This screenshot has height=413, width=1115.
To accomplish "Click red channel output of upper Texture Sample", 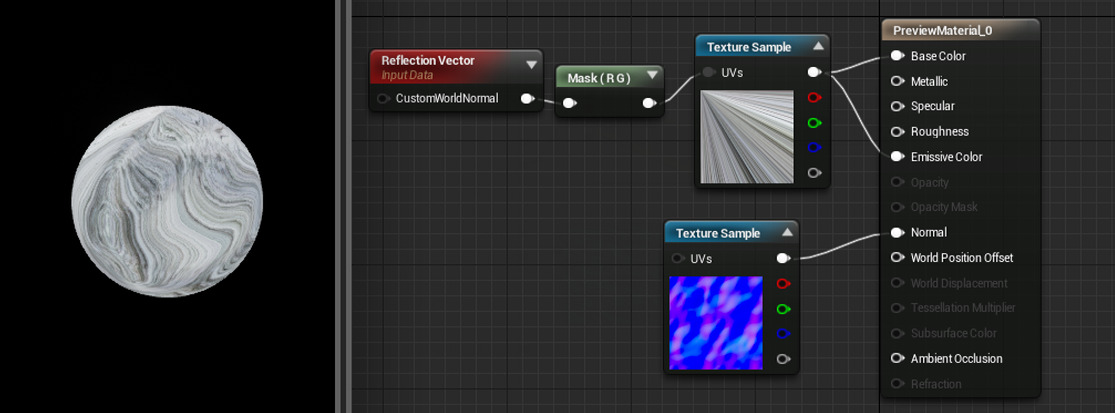I will [815, 97].
